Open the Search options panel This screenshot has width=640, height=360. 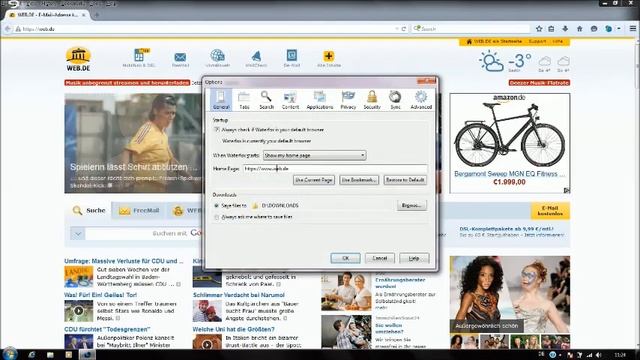(266, 100)
